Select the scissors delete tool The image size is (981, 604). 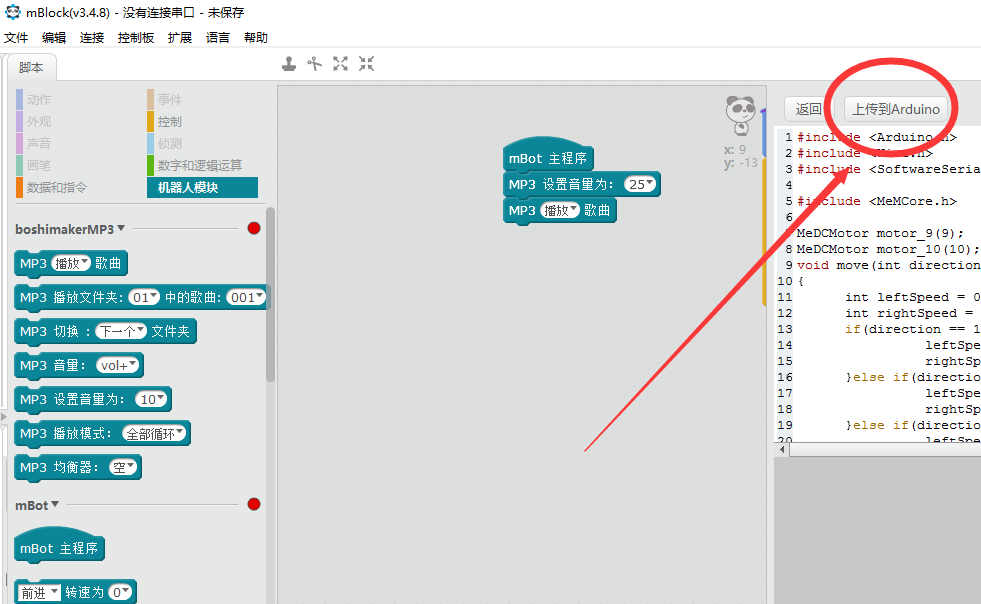pos(315,64)
